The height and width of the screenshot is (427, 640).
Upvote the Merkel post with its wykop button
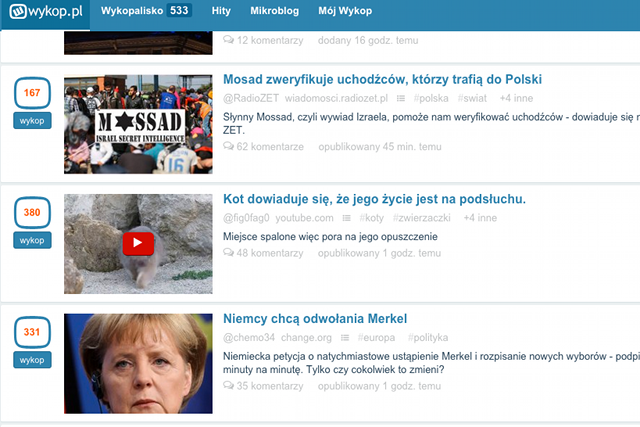click(32, 360)
